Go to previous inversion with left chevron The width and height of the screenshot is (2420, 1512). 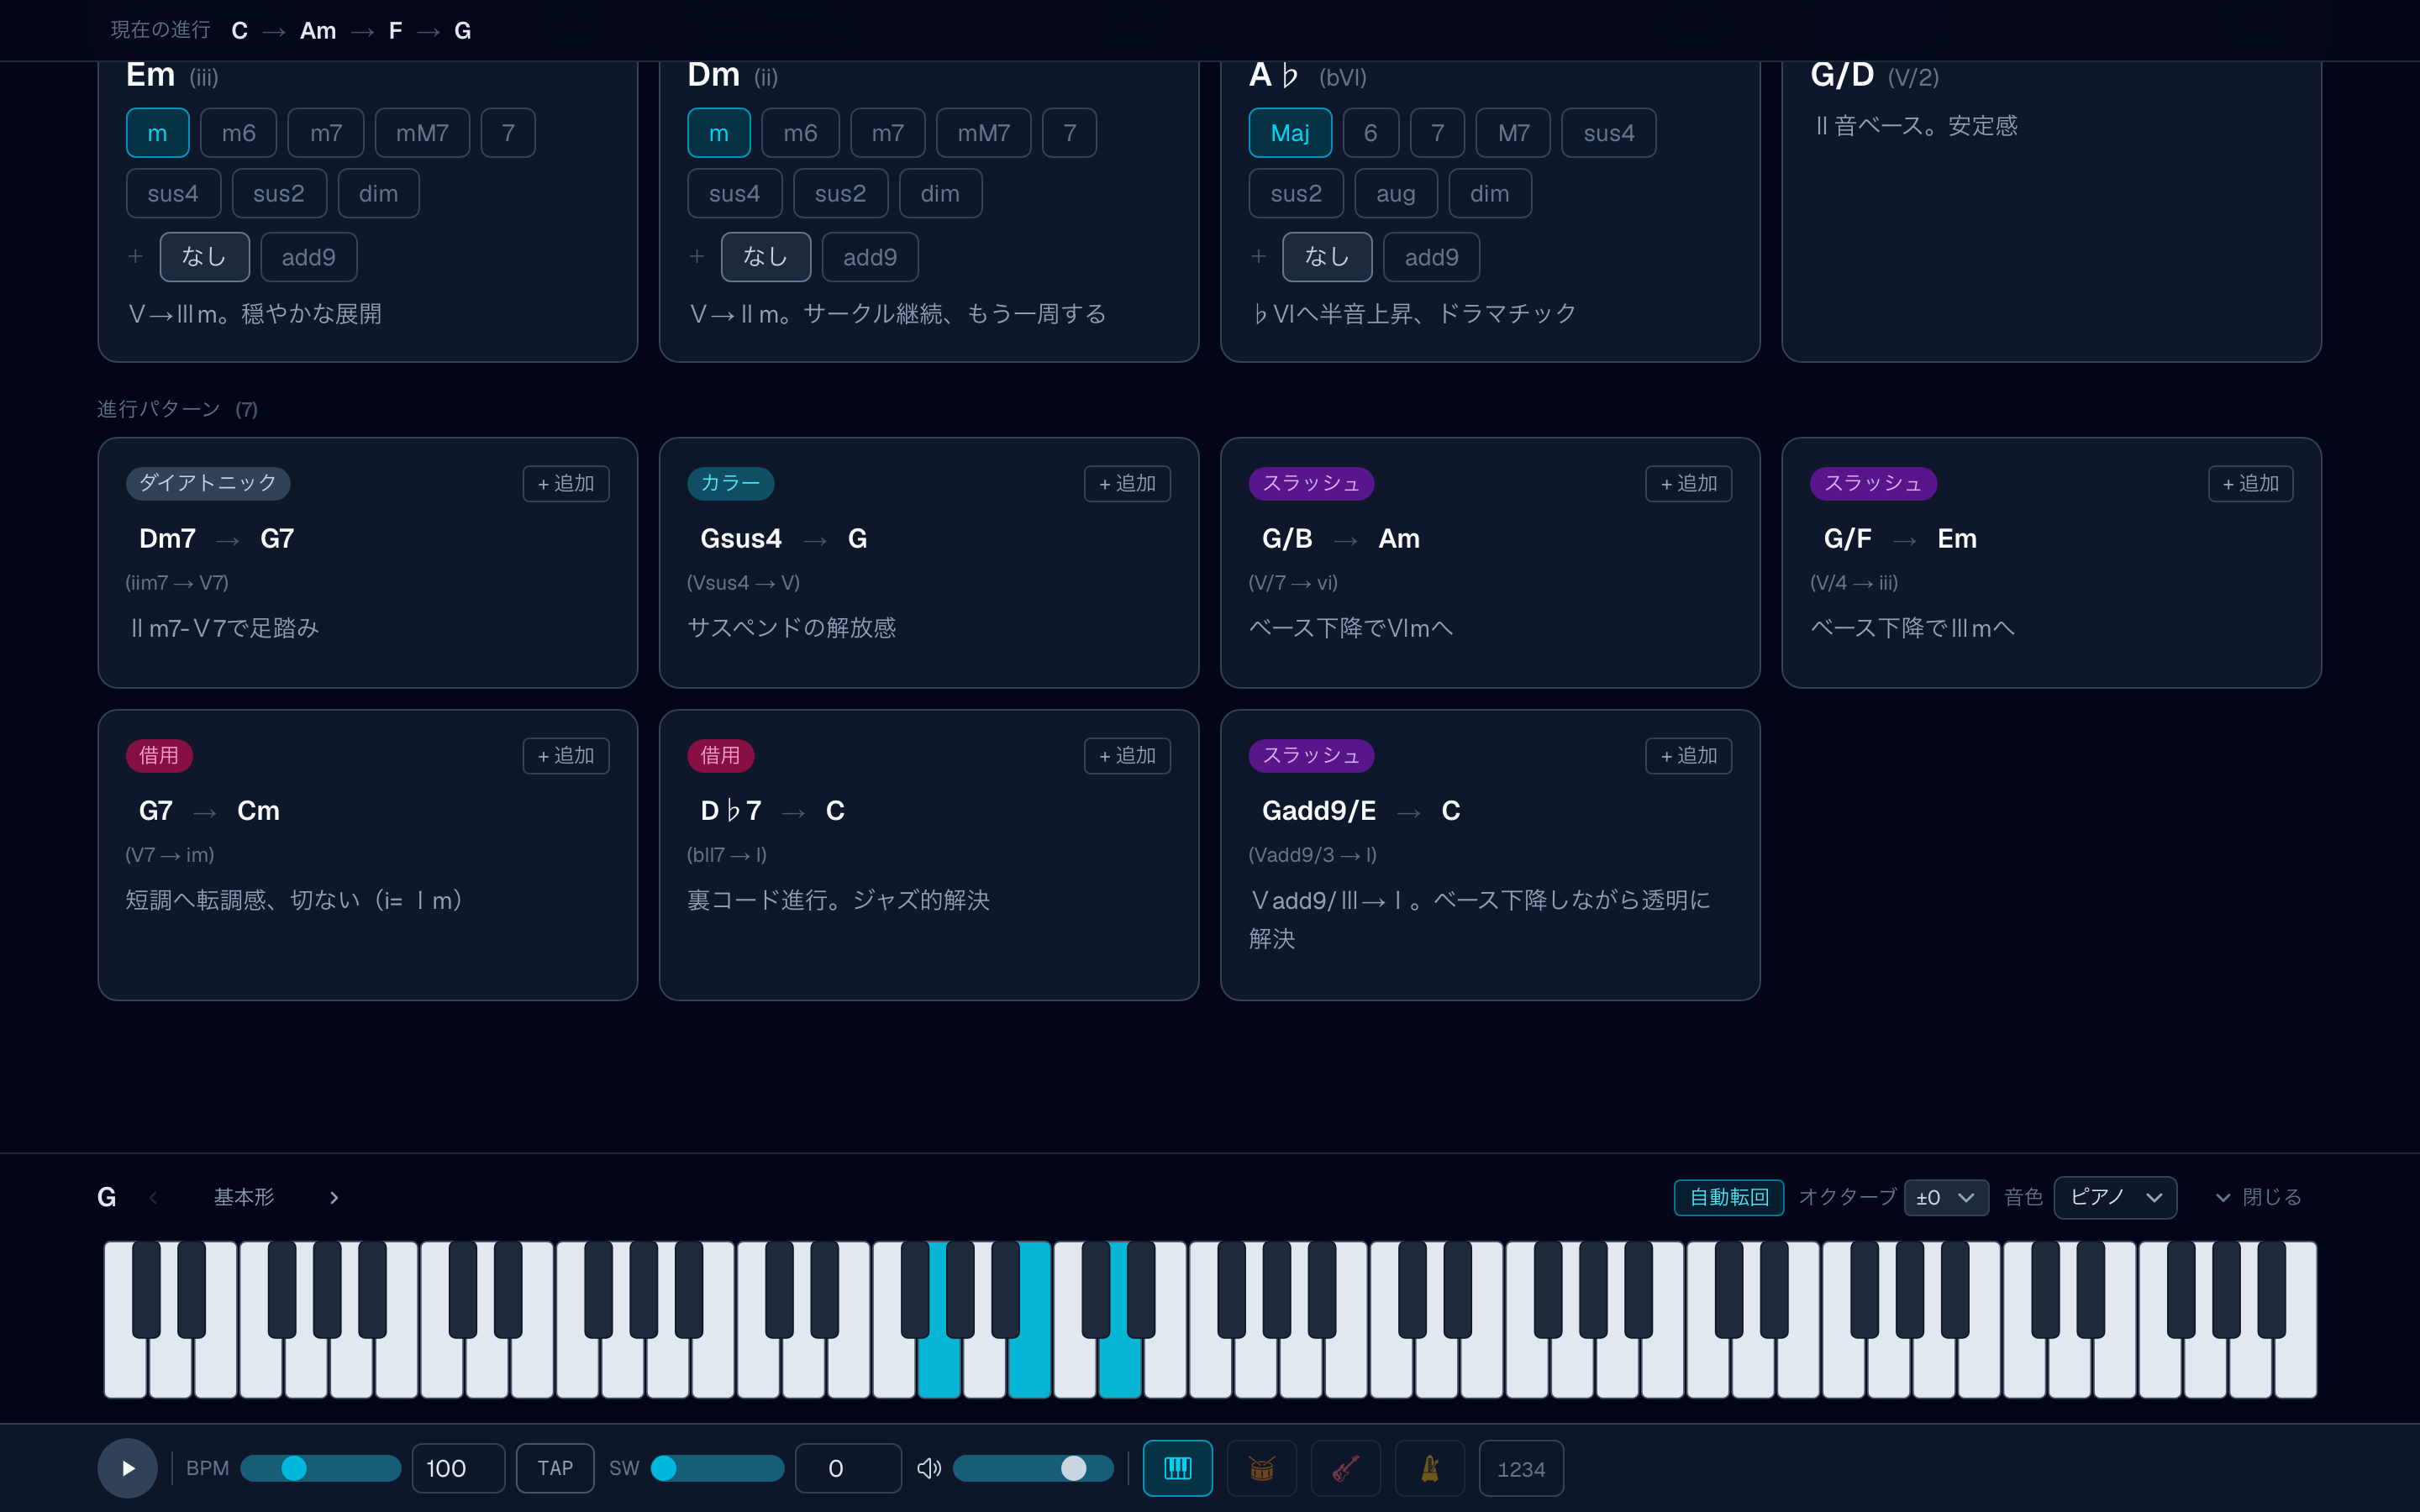[153, 1197]
